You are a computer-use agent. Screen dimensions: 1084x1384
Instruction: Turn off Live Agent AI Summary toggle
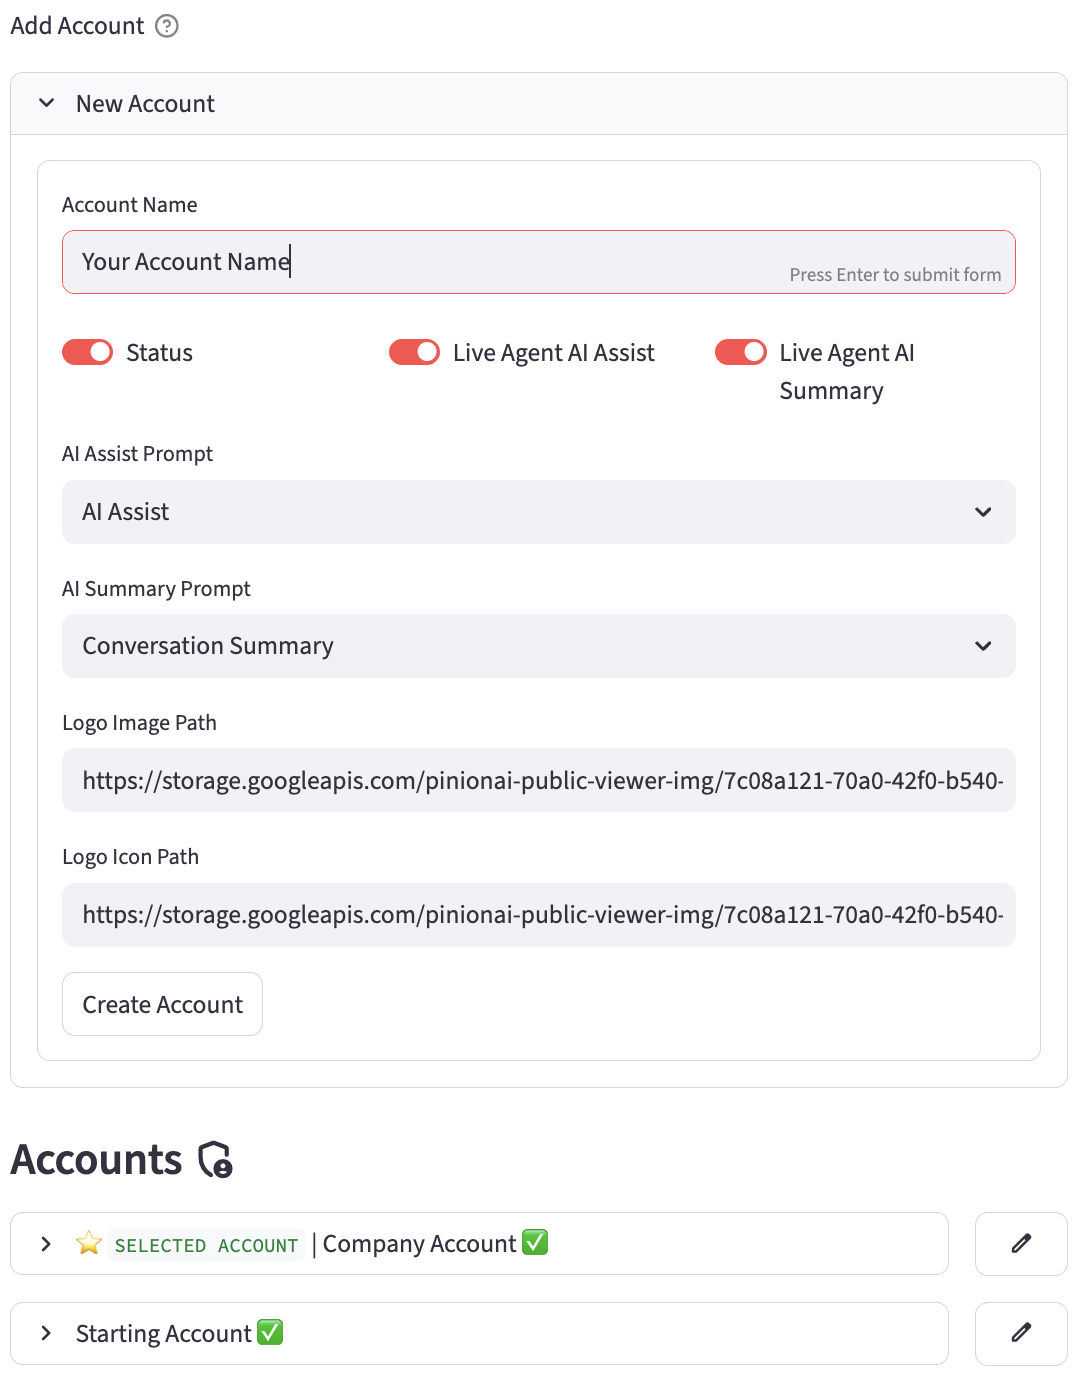[x=741, y=352]
